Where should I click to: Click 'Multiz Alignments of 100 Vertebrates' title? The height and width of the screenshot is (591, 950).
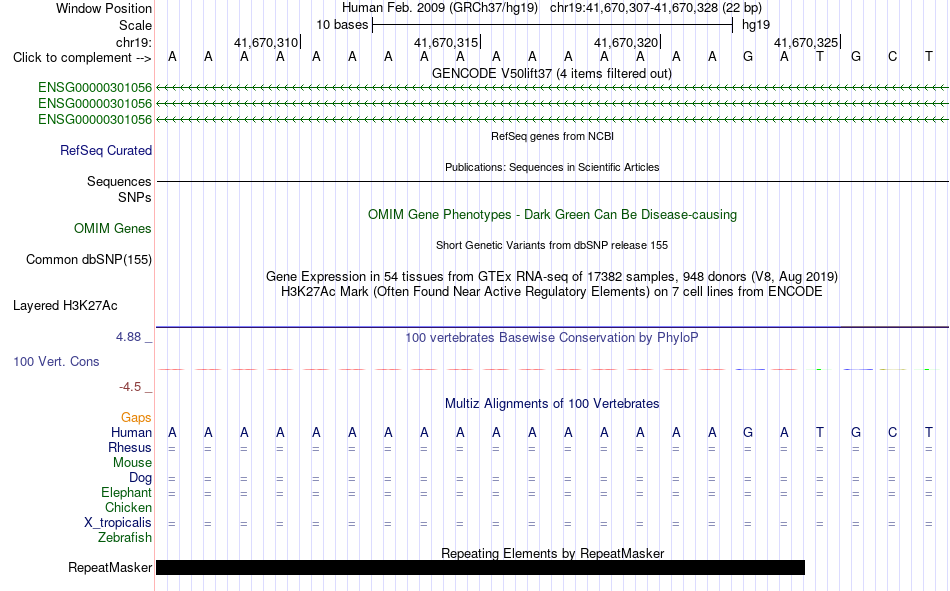(552, 404)
